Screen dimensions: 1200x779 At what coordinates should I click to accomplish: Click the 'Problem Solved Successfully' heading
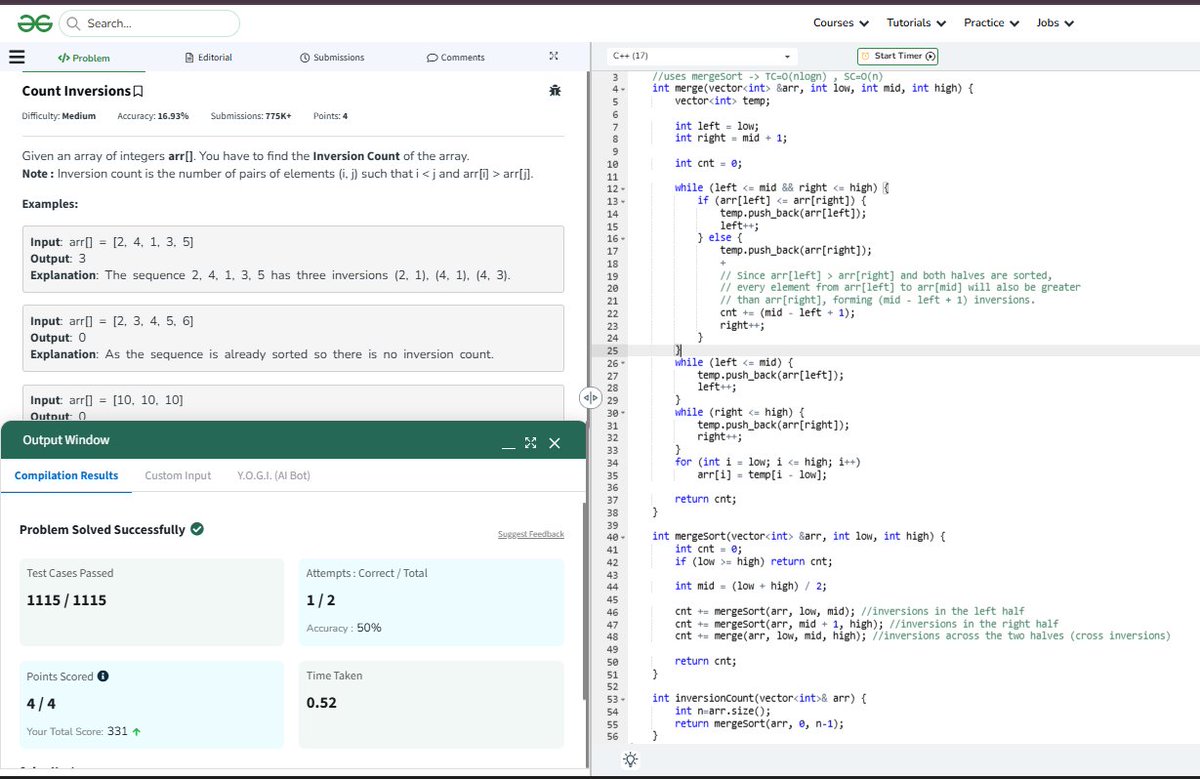pyautogui.click(x=102, y=529)
